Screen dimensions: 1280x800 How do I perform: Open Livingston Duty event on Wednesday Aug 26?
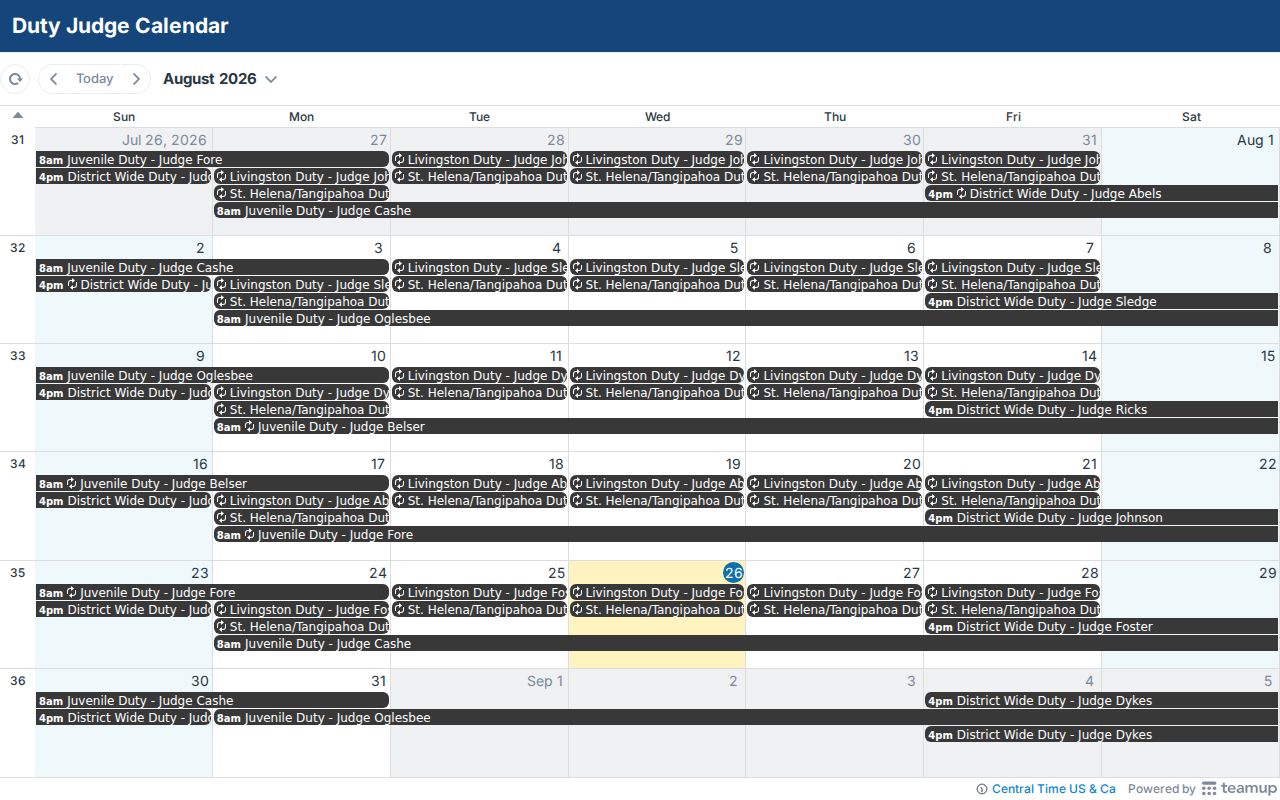click(x=657, y=593)
